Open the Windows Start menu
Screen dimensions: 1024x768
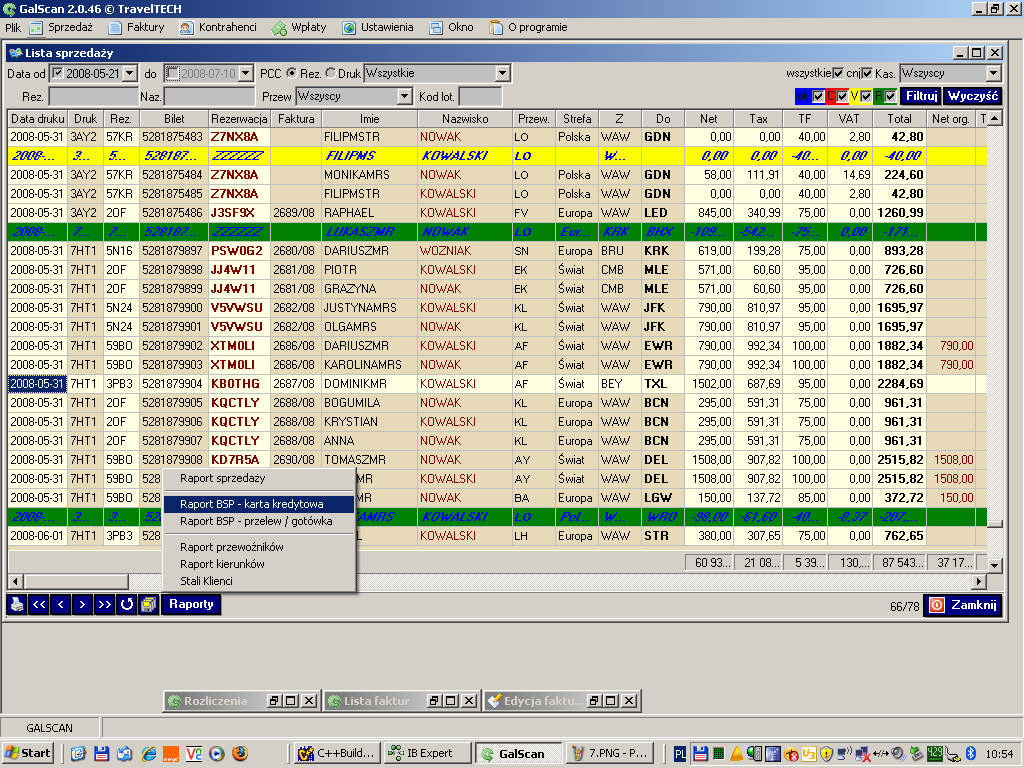coord(27,754)
